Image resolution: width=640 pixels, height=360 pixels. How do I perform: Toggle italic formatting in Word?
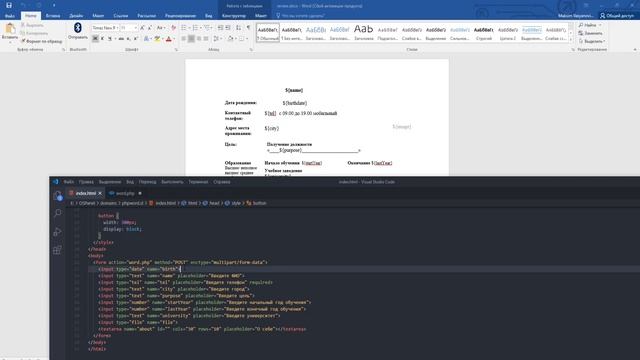coord(102,38)
